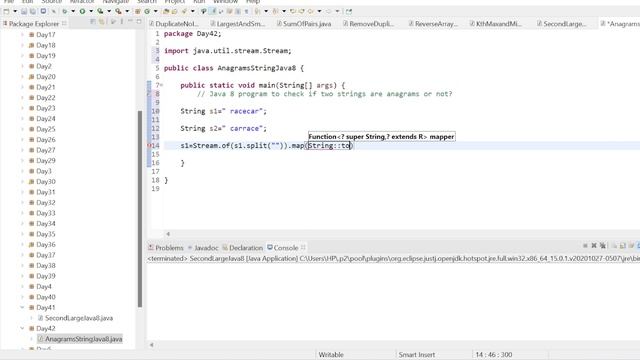Click the Save icon in the toolbar
The image size is (640, 360).
pos(24,11)
